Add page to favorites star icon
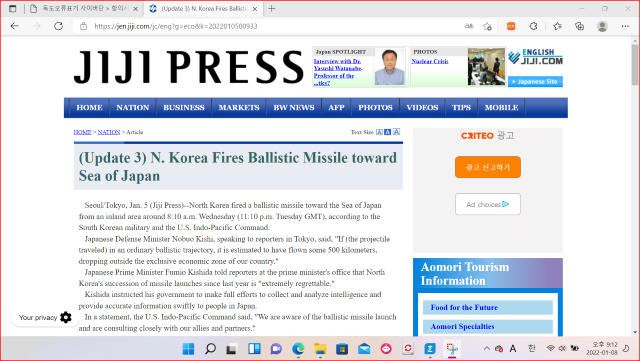640x361 pixels. [487, 26]
